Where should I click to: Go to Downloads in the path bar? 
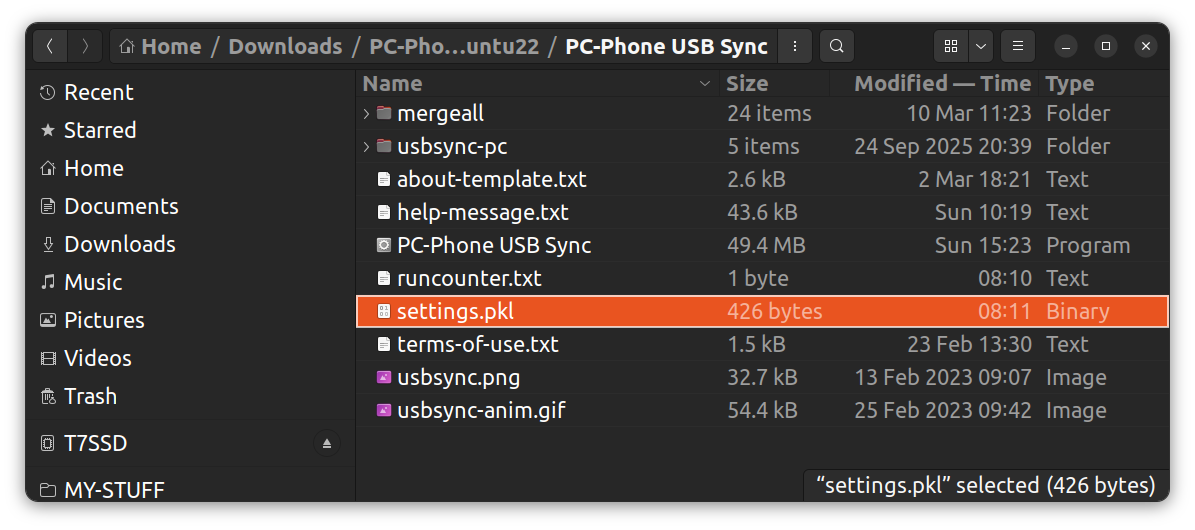285,46
